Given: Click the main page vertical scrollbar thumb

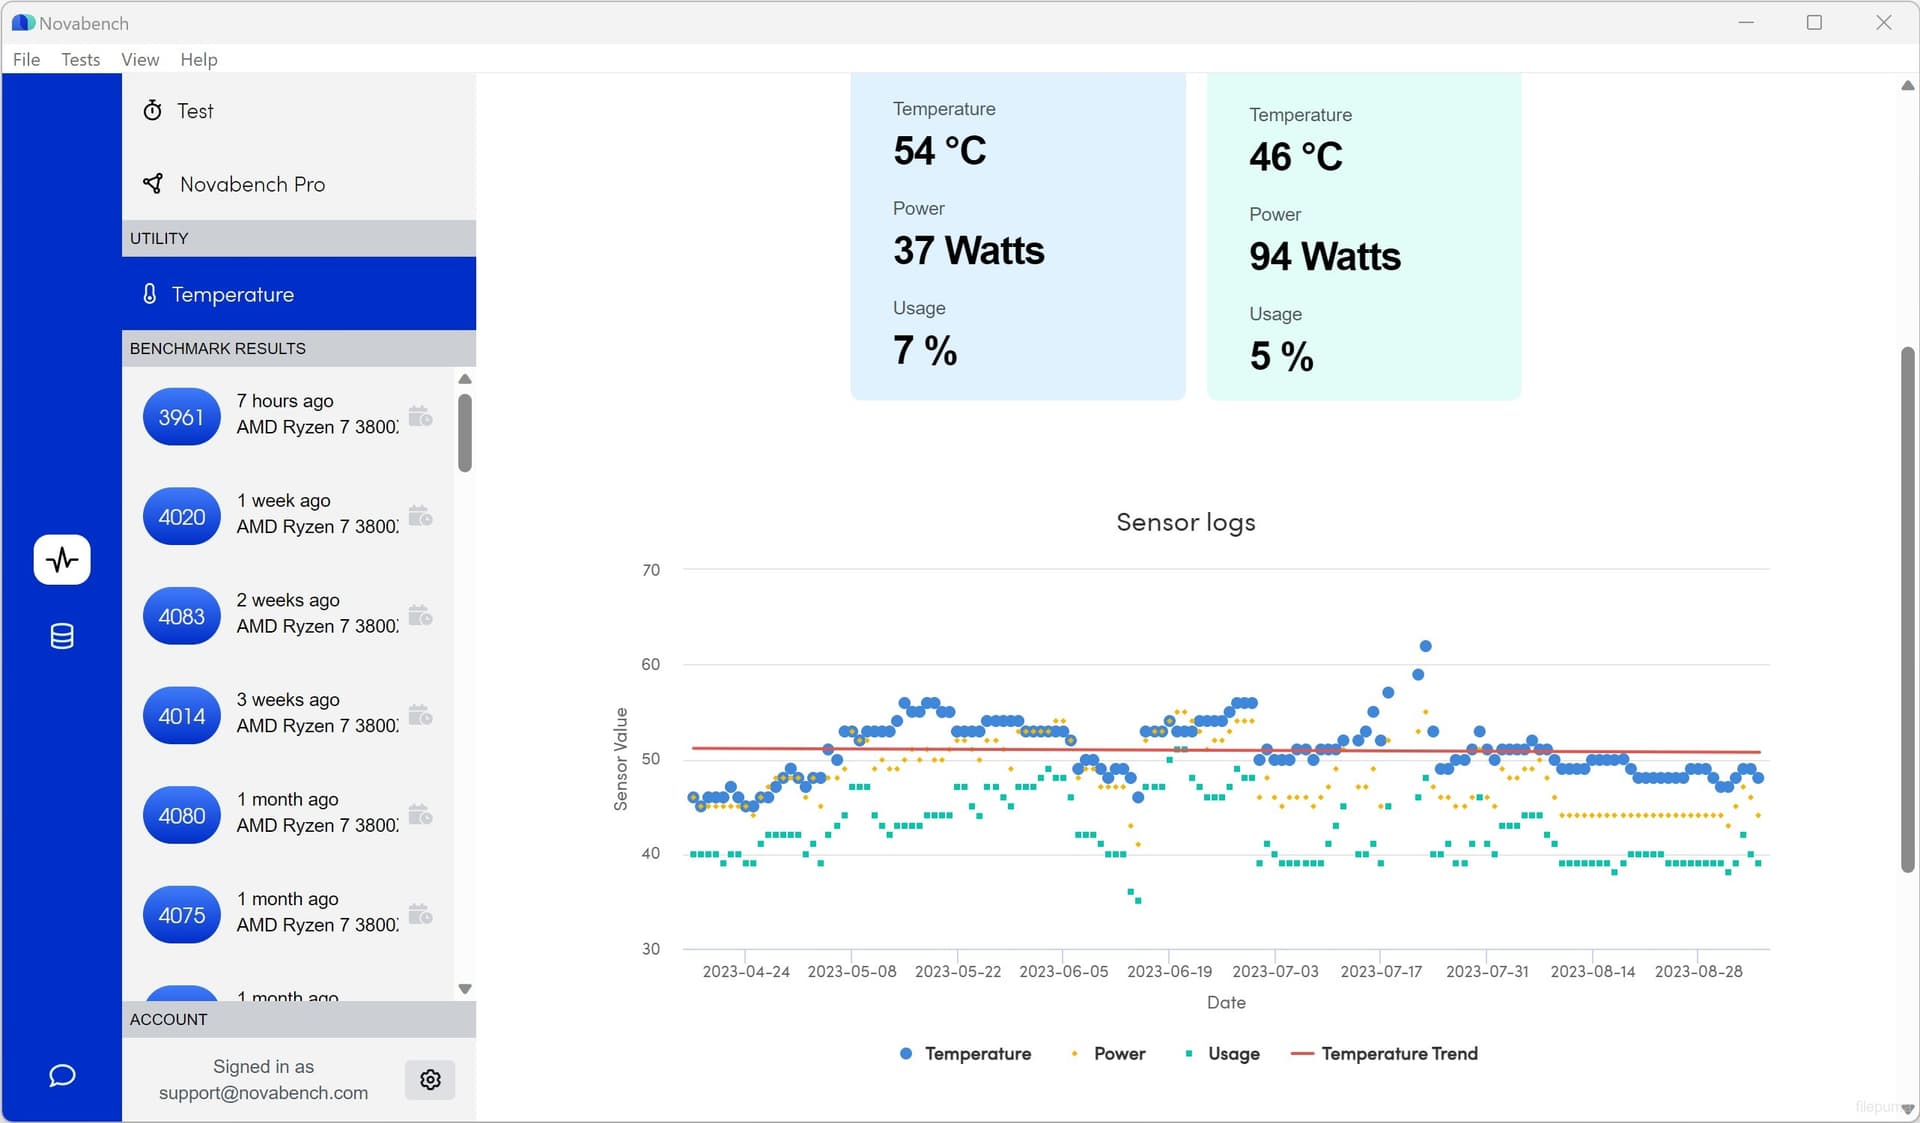Looking at the screenshot, I should point(1907,610).
